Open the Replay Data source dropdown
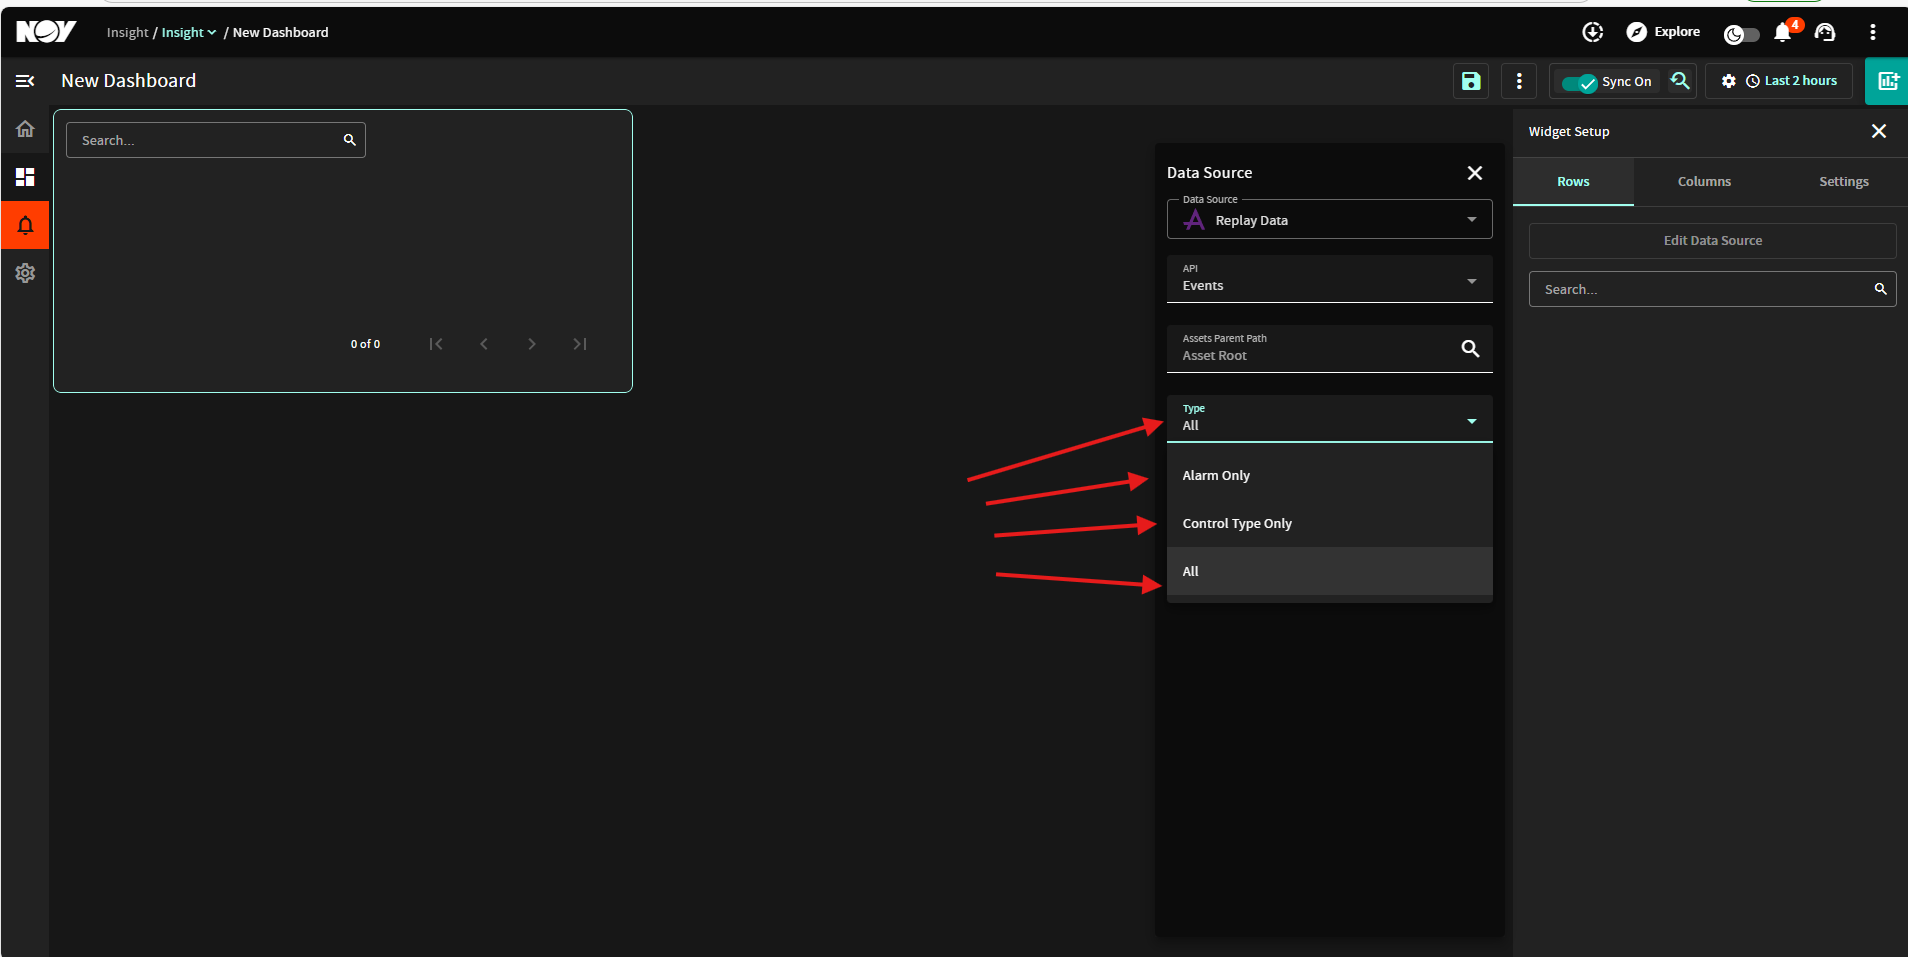 point(1329,220)
